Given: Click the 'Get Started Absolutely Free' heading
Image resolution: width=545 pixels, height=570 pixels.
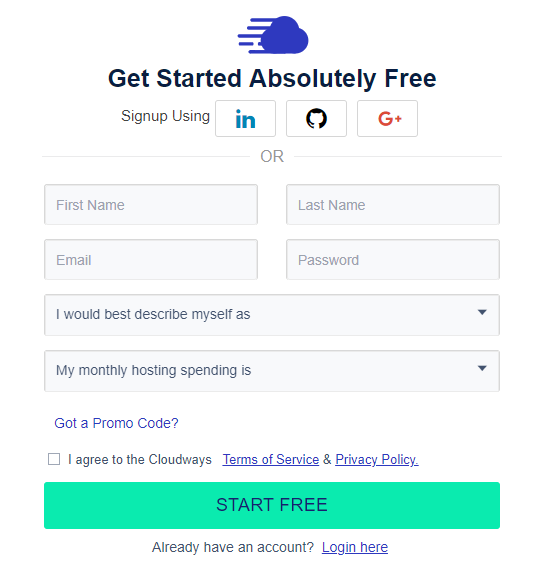Looking at the screenshot, I should 272,79.
